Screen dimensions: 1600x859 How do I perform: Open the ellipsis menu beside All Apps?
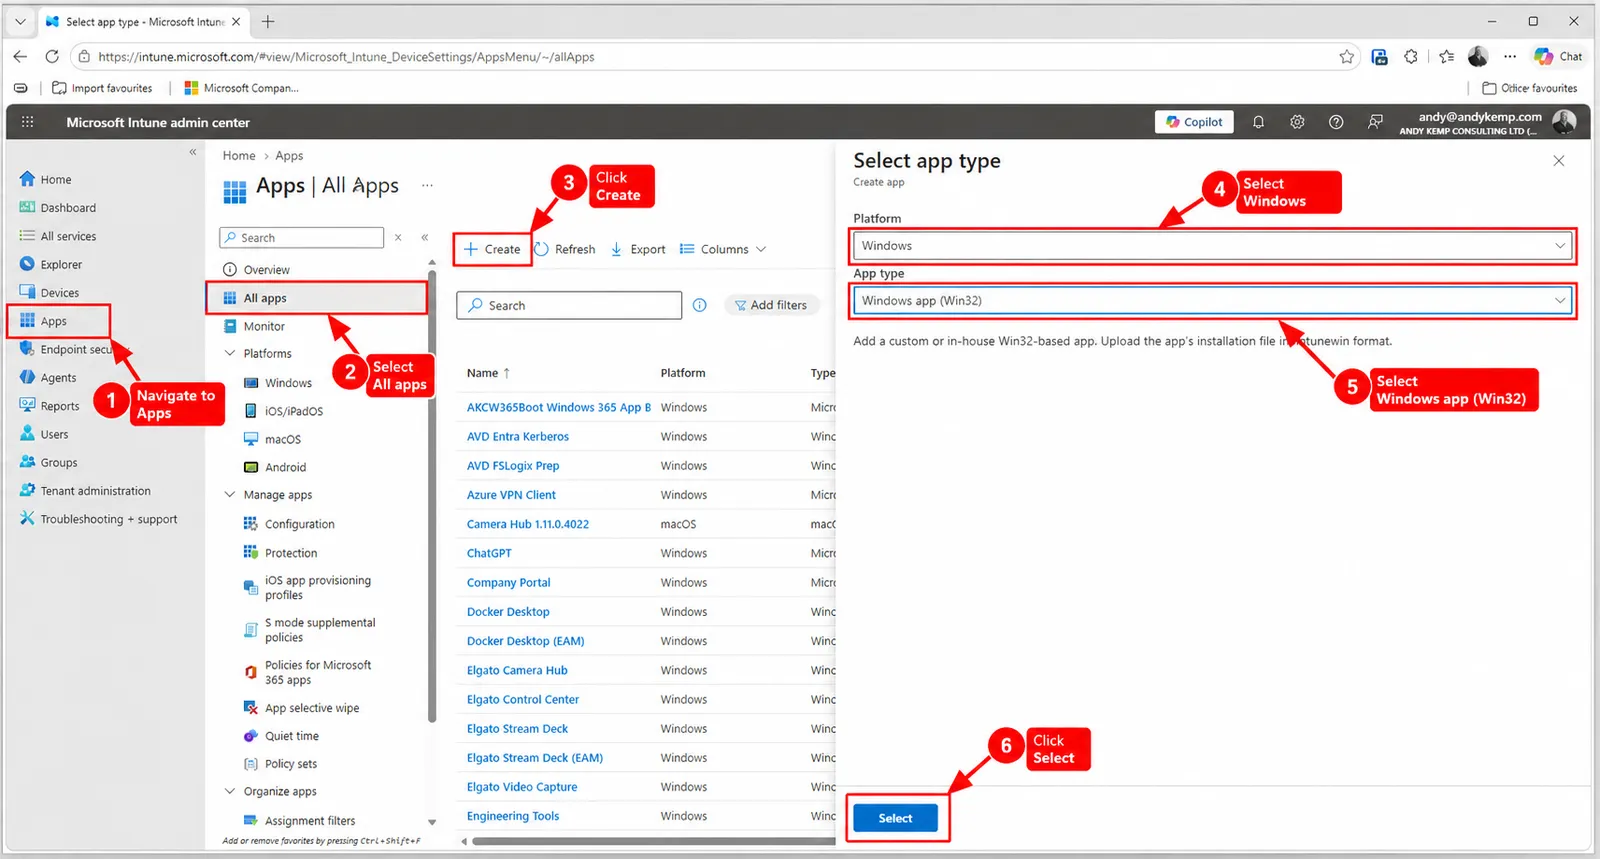click(427, 186)
